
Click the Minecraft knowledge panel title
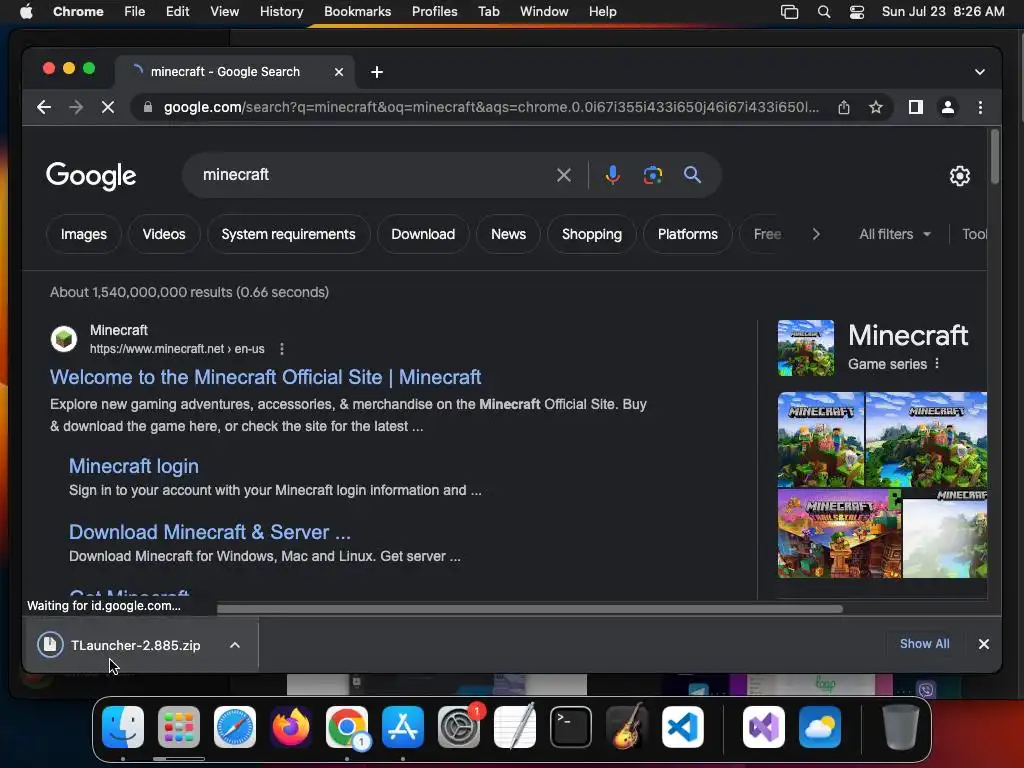pyautogui.click(x=908, y=336)
